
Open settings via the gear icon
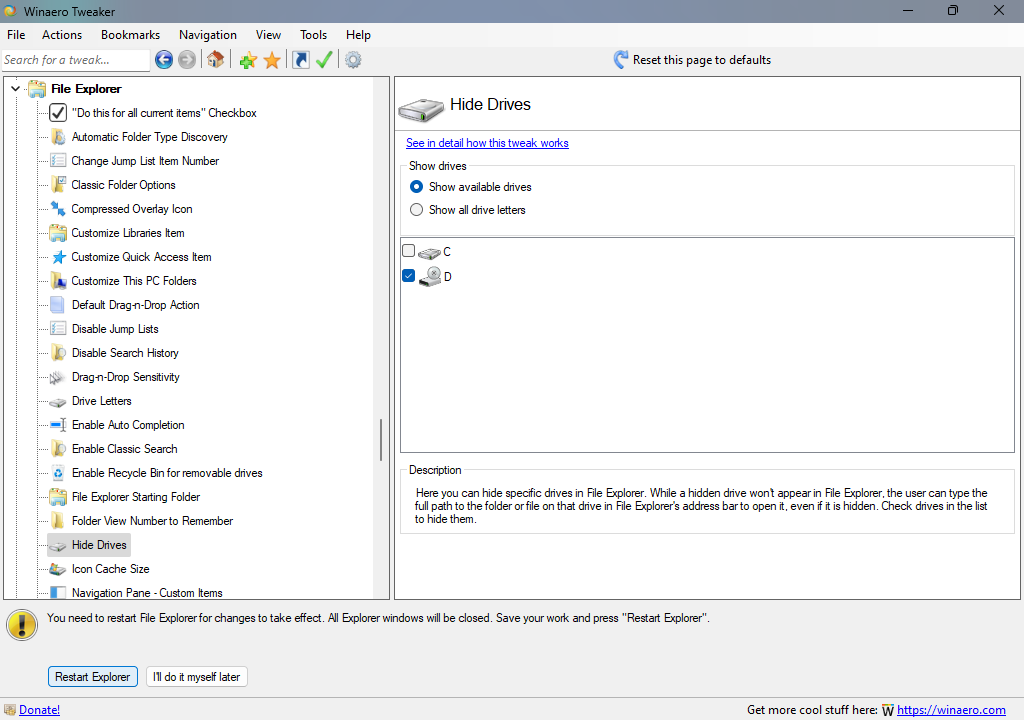pos(353,60)
